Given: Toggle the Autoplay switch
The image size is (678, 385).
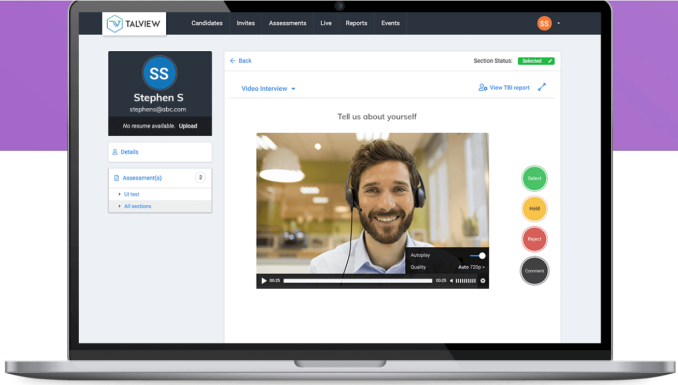Looking at the screenshot, I should pos(478,256).
